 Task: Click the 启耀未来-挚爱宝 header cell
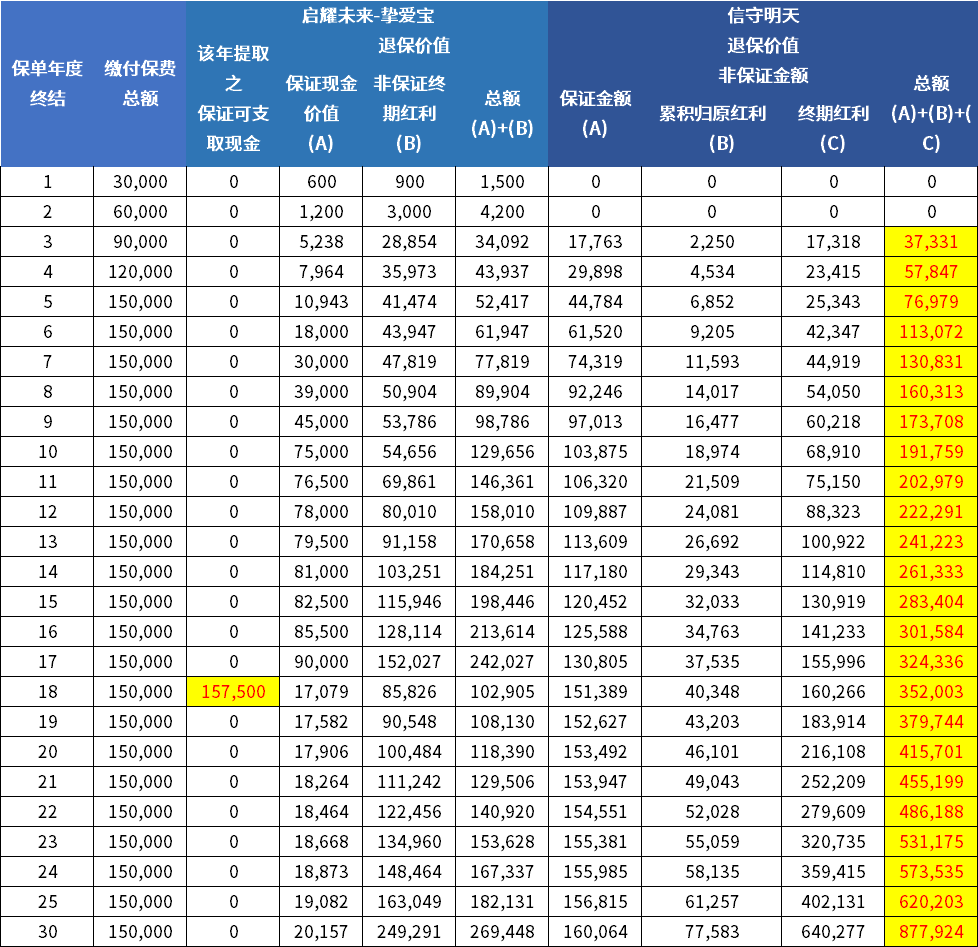tap(367, 16)
